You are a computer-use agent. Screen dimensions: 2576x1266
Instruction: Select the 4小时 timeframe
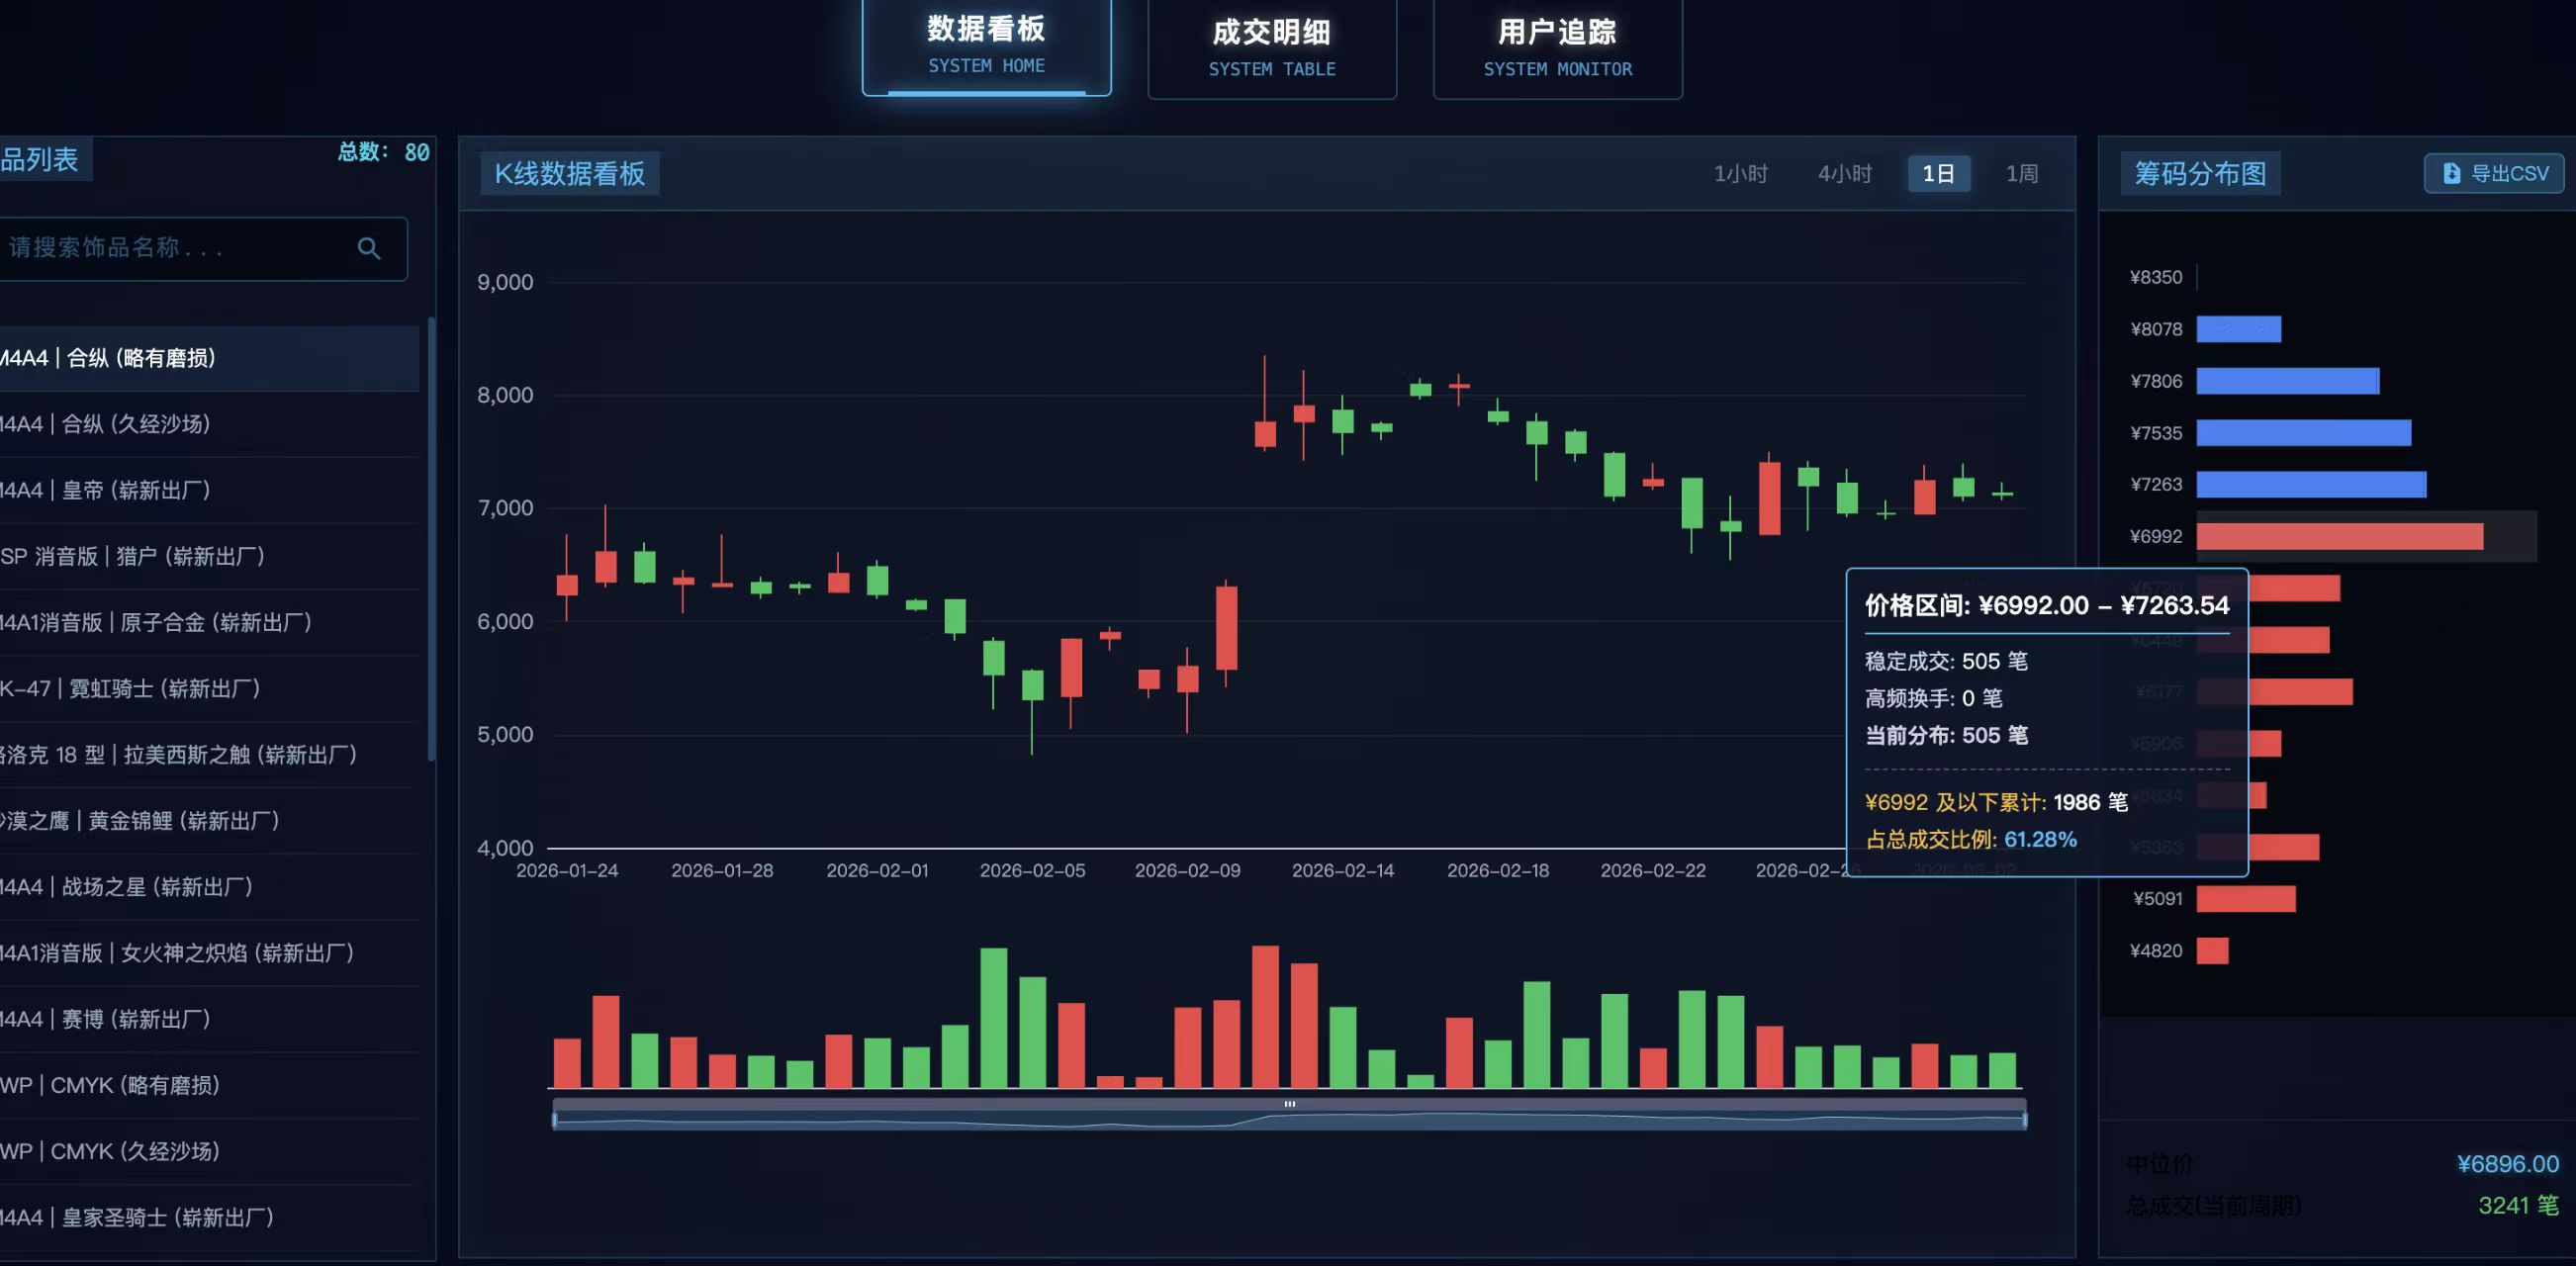[1845, 174]
